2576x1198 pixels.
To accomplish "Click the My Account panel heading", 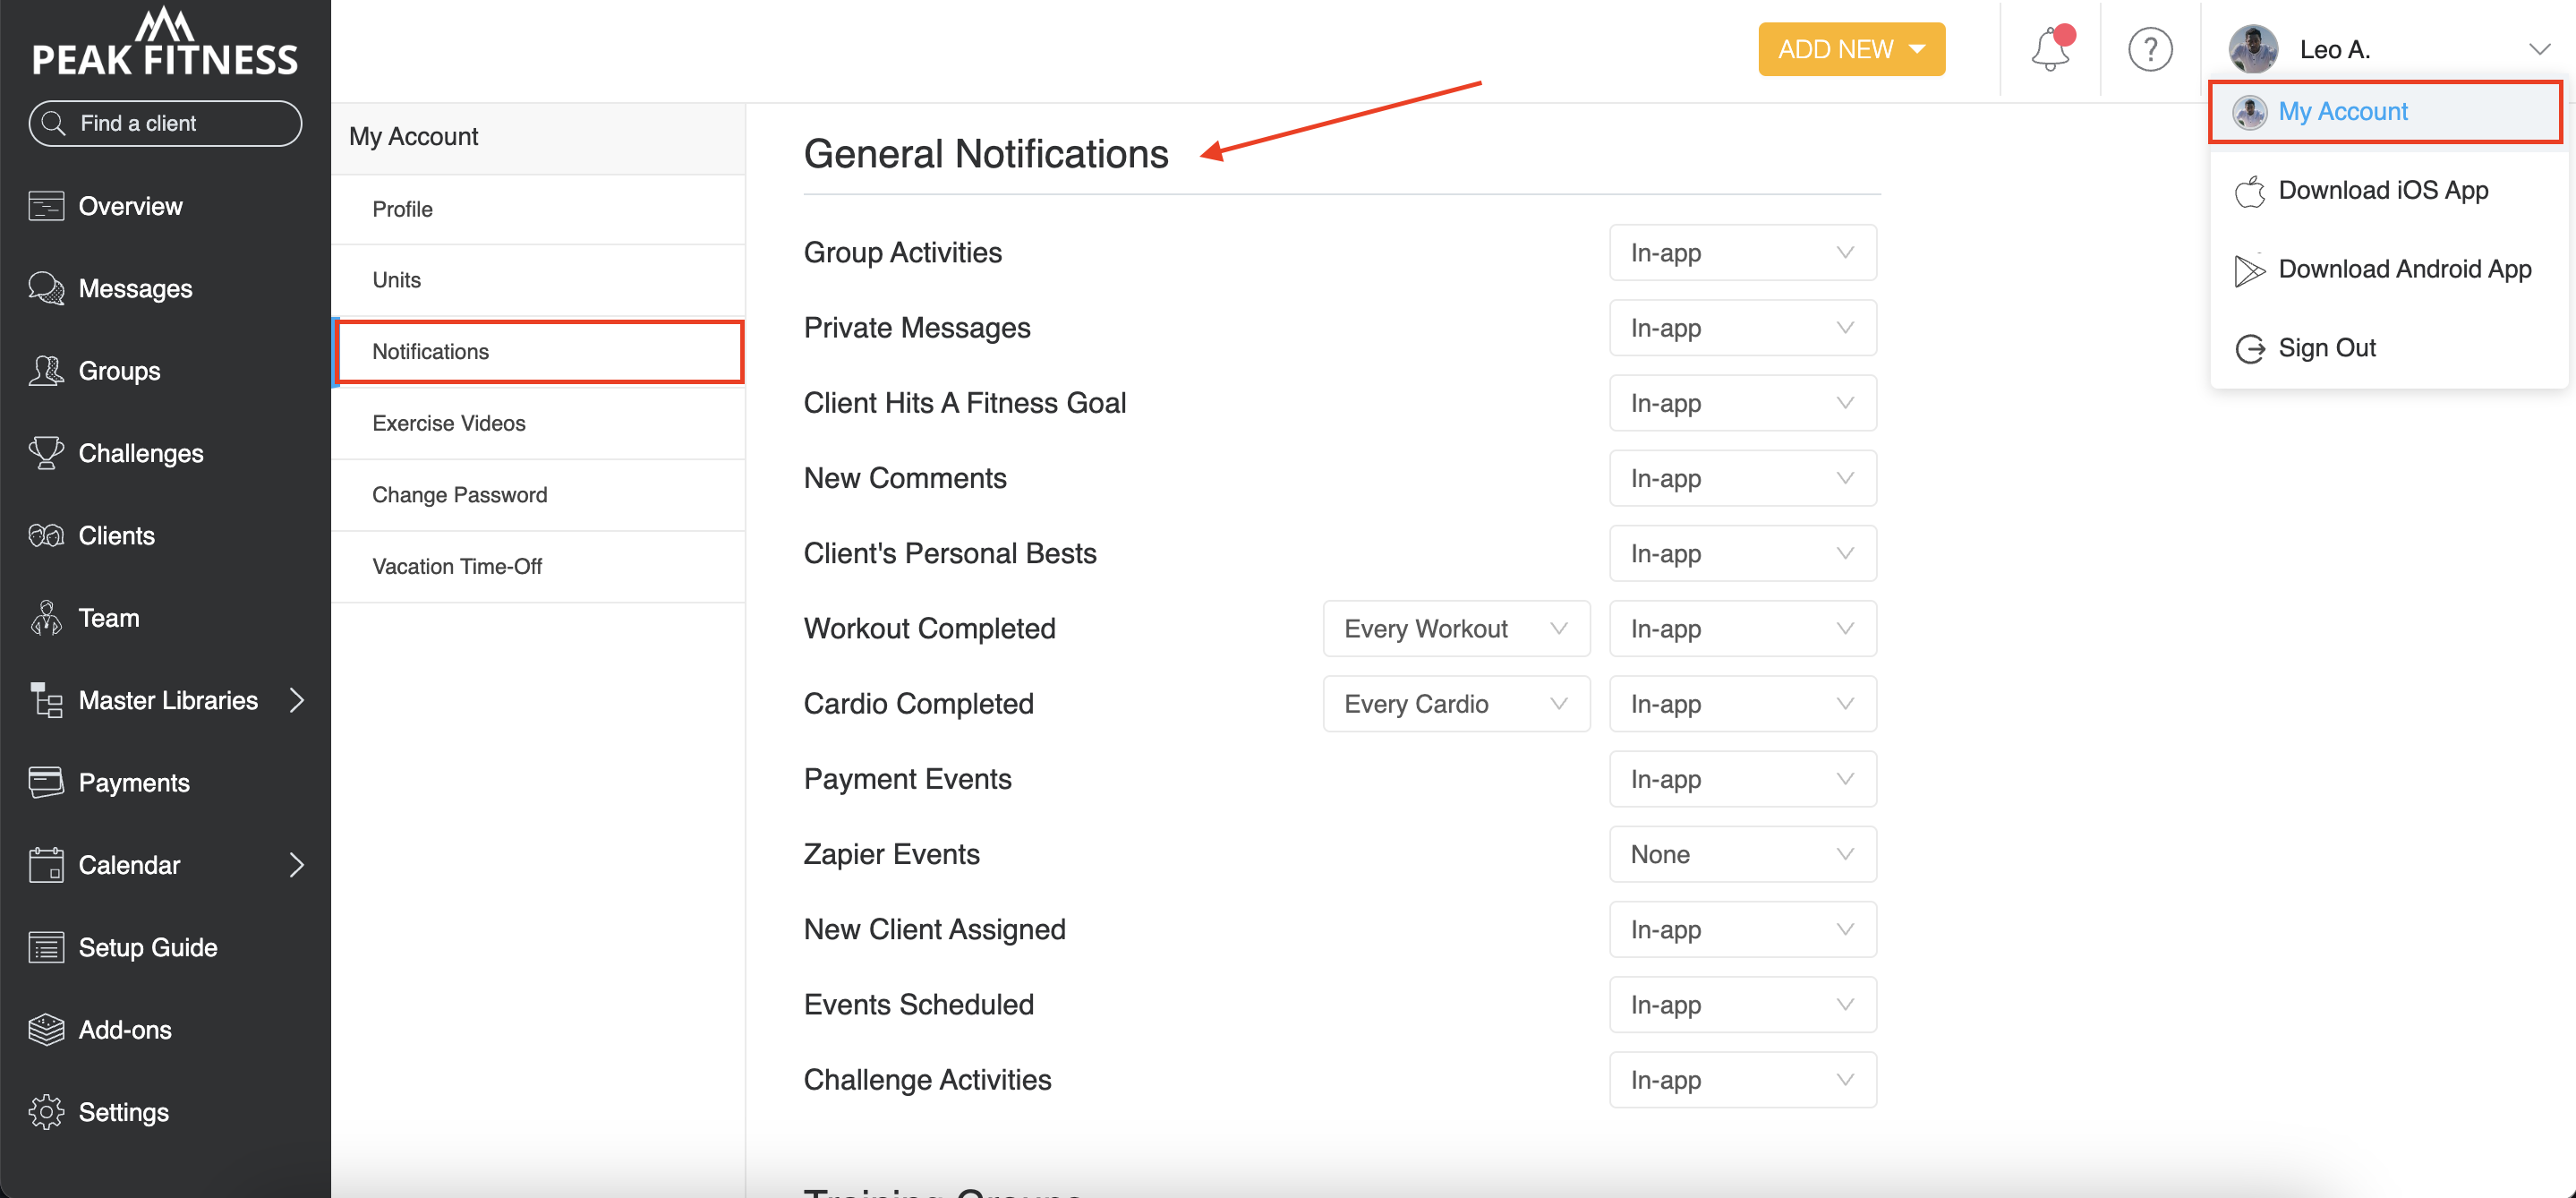I will pos(413,137).
